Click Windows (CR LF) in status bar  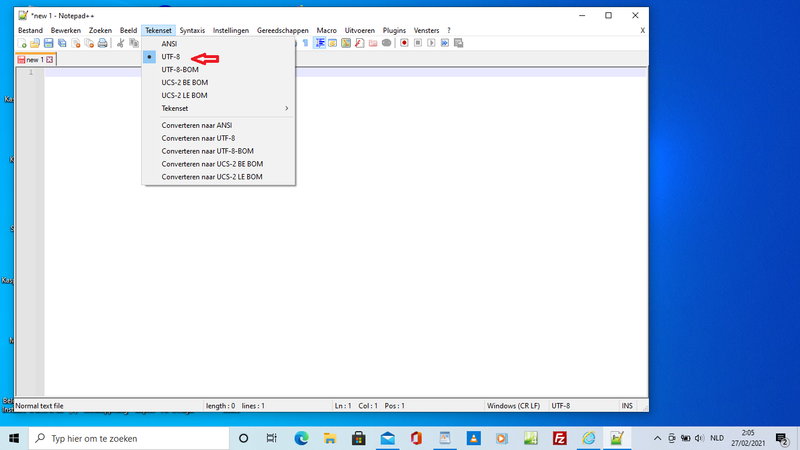pyautogui.click(x=515, y=406)
